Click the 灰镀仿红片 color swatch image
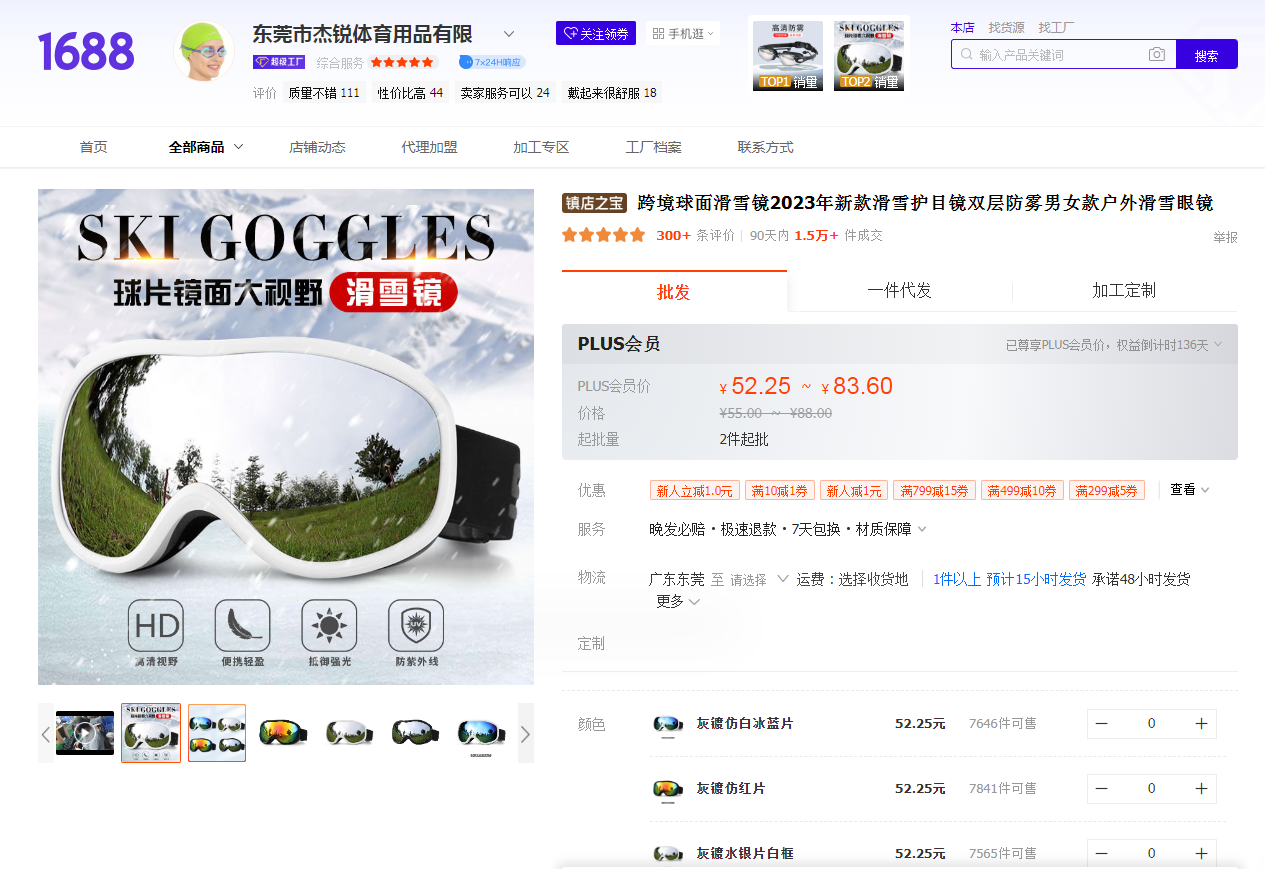 pos(667,789)
